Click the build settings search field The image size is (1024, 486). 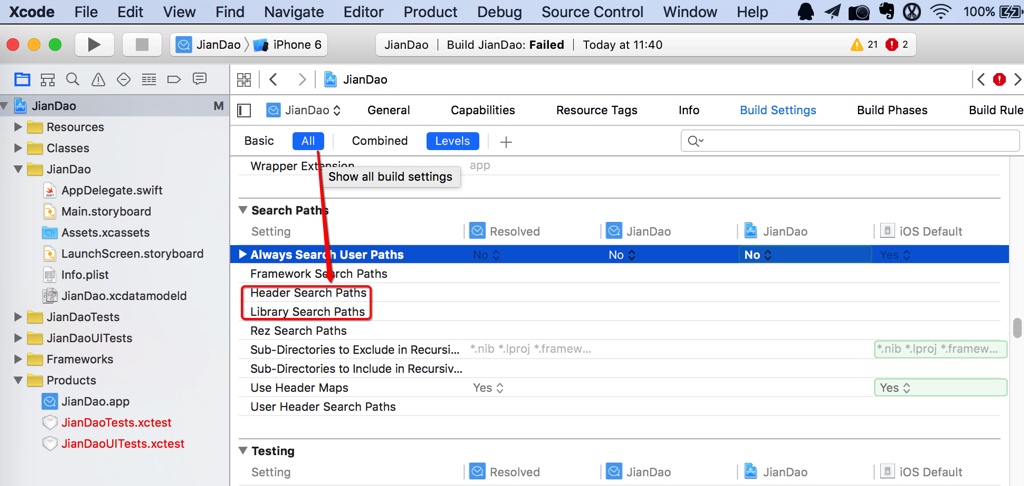pos(850,141)
